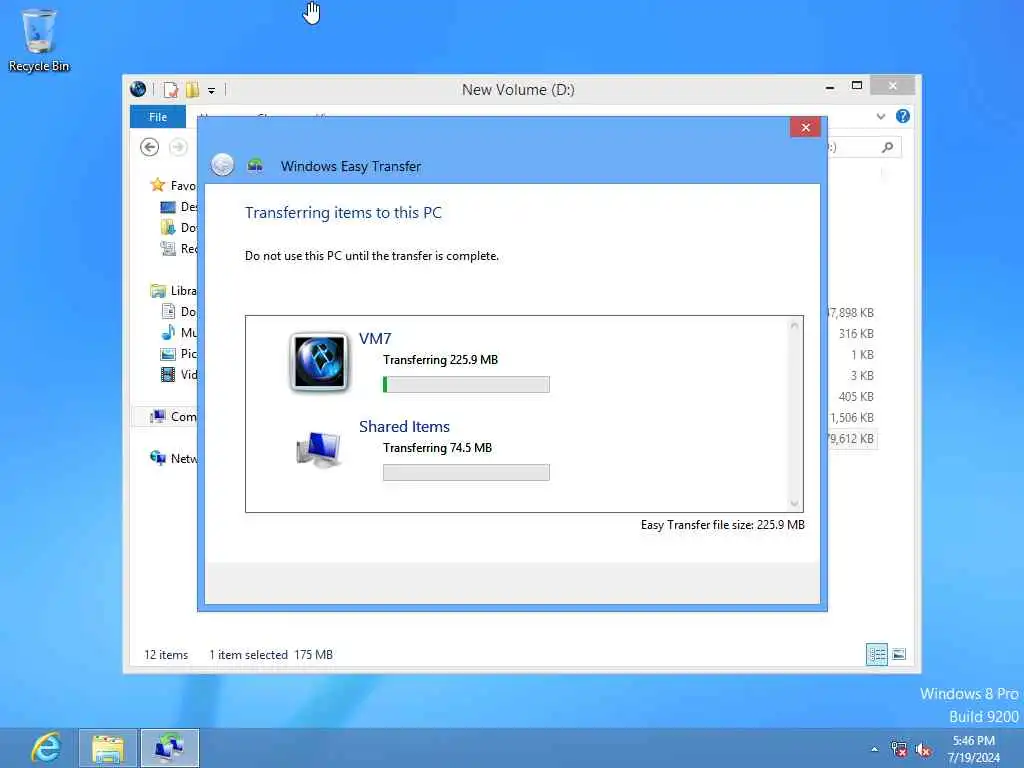
Task: Switch Explorer to details view
Action: (876, 654)
